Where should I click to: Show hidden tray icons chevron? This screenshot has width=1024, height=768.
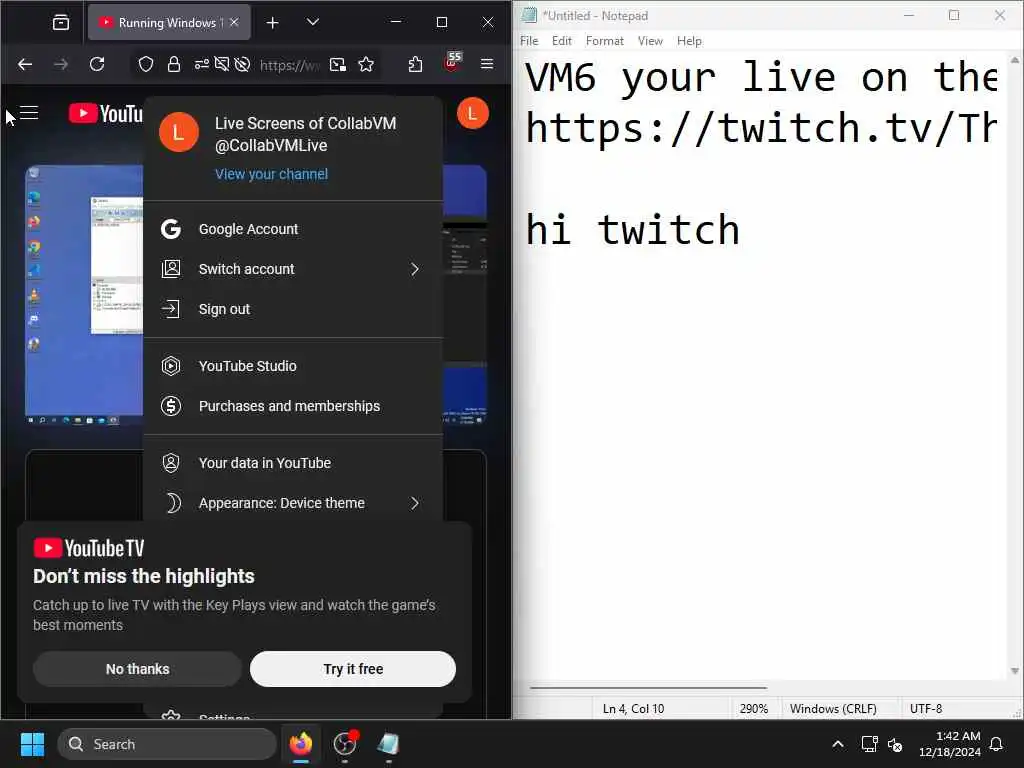[x=838, y=744]
